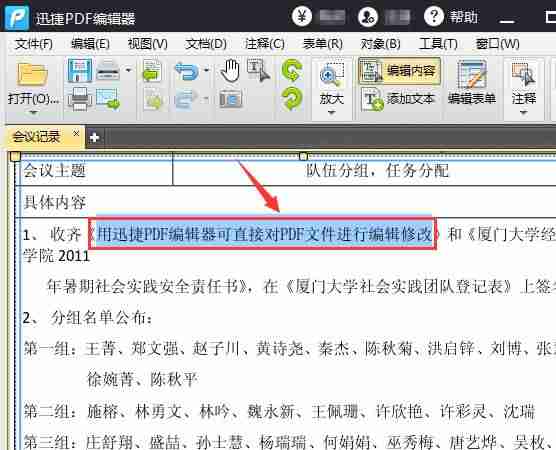Expand the scanner icon dropdown arrow

pos(128,70)
